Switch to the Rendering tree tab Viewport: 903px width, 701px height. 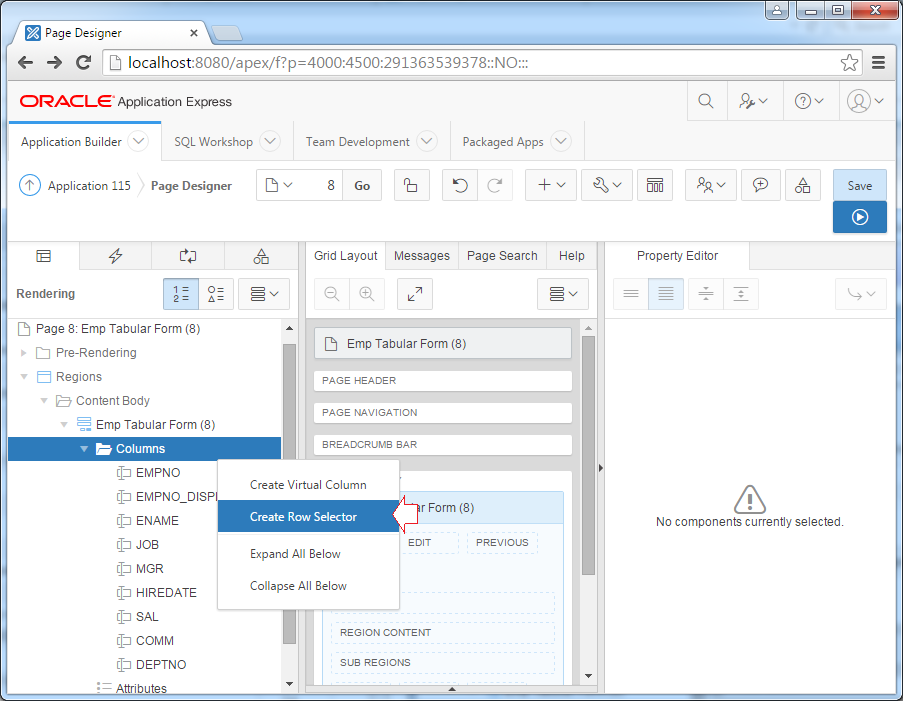pyautogui.click(x=44, y=256)
